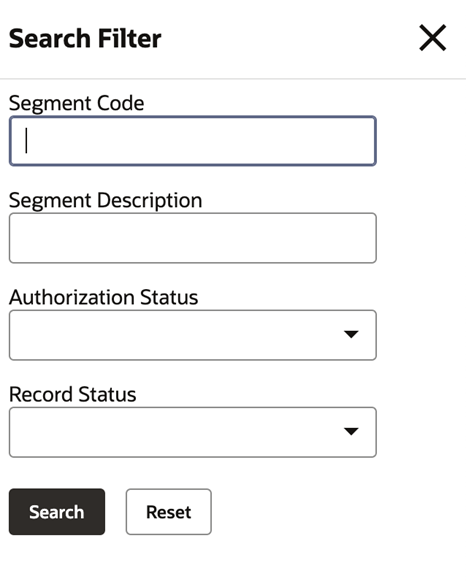Choose the outlined Reset button
466x587 pixels.
(x=168, y=512)
